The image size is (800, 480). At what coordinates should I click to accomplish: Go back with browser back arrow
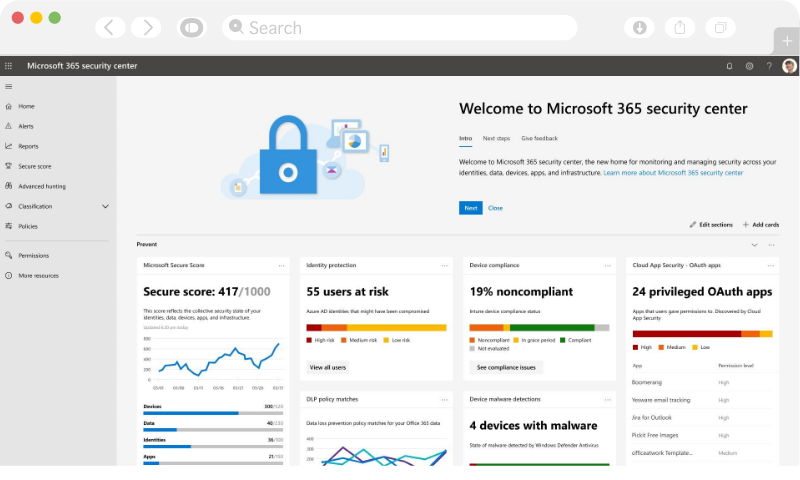110,28
